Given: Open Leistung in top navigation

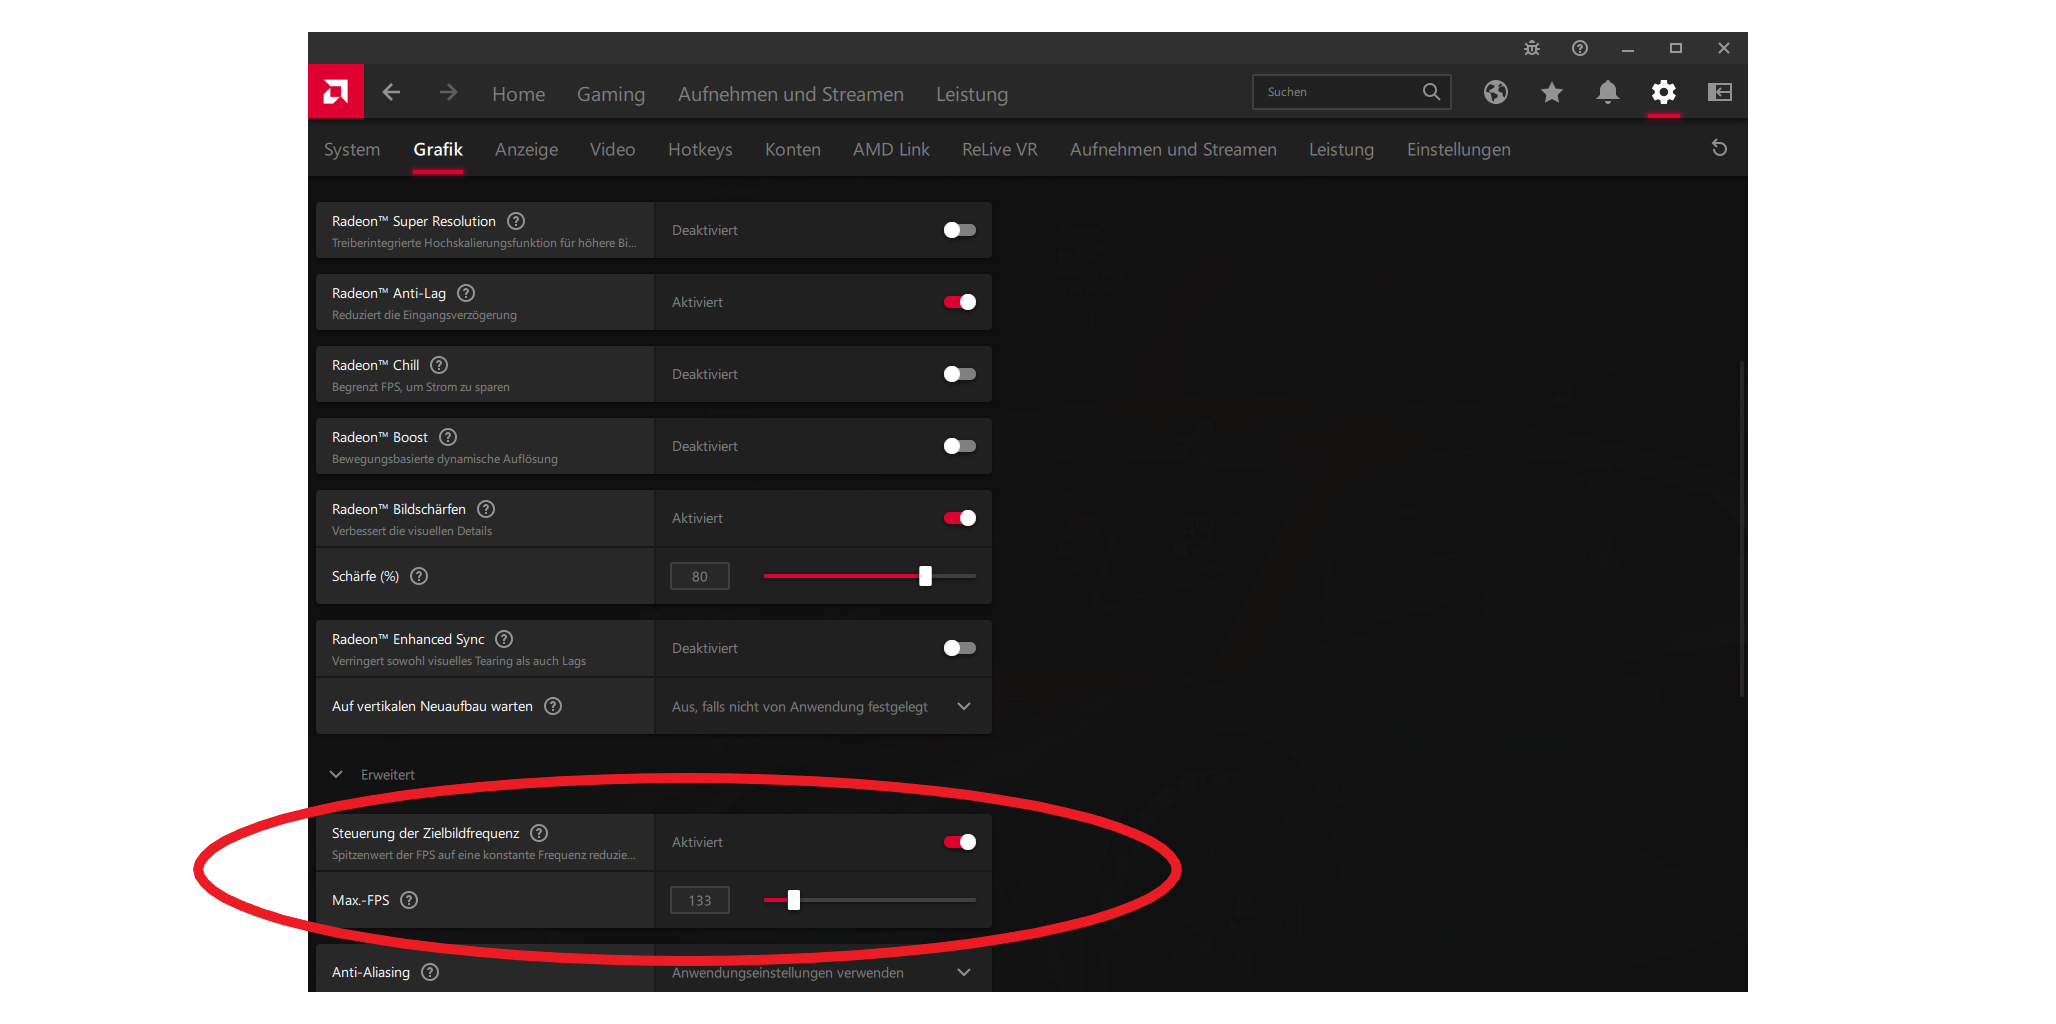Looking at the screenshot, I should (x=972, y=94).
